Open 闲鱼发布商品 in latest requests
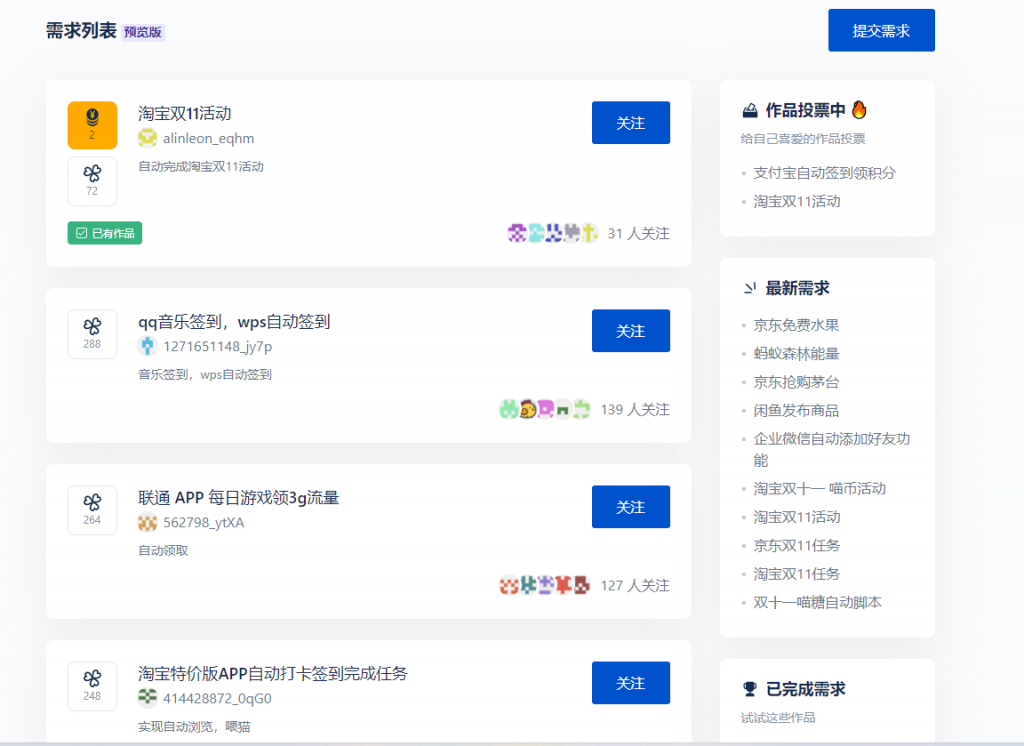1024x746 pixels. point(796,410)
